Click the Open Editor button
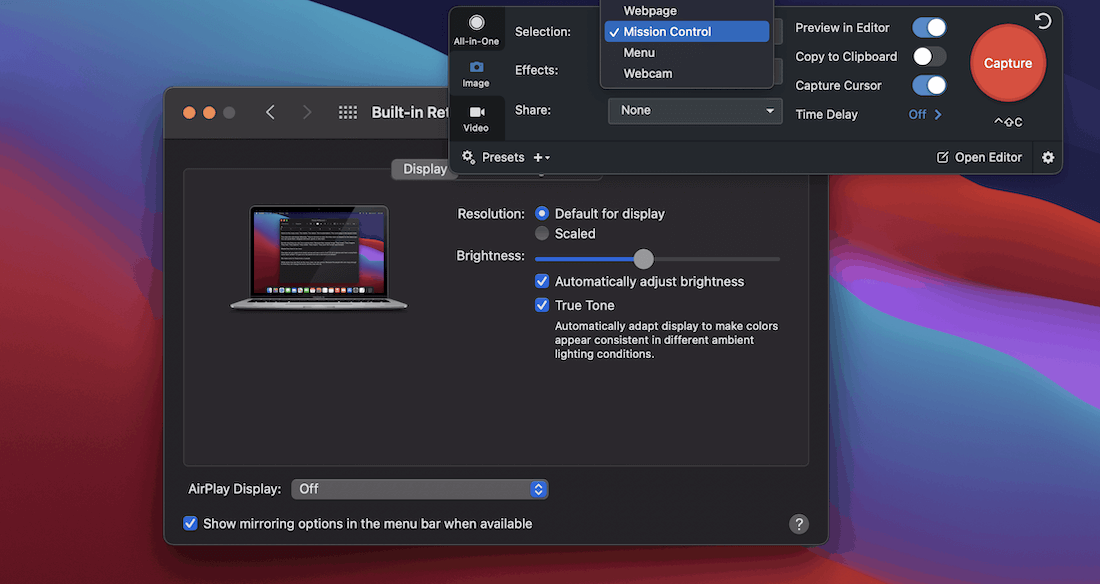Viewport: 1100px width, 584px height. click(979, 157)
